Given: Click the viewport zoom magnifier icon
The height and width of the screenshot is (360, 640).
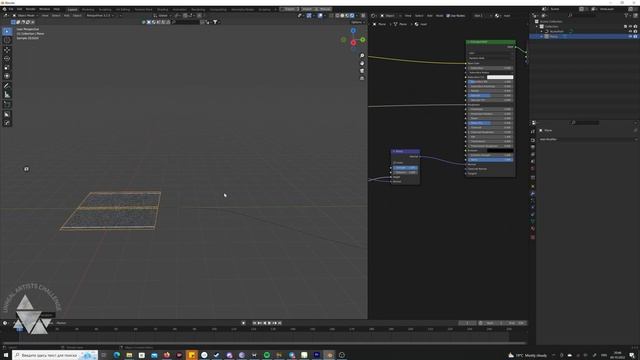Looking at the screenshot, I should (x=362, y=56).
